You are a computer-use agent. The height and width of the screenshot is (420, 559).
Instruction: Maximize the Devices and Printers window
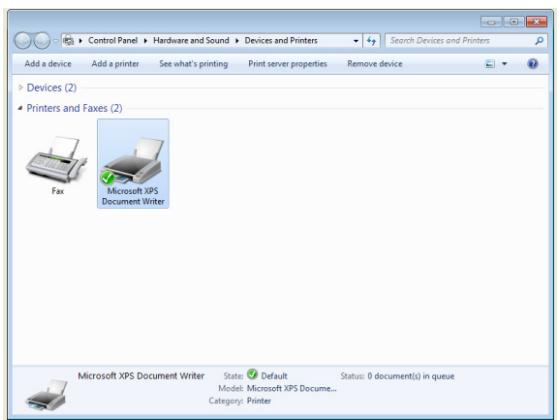tap(513, 22)
